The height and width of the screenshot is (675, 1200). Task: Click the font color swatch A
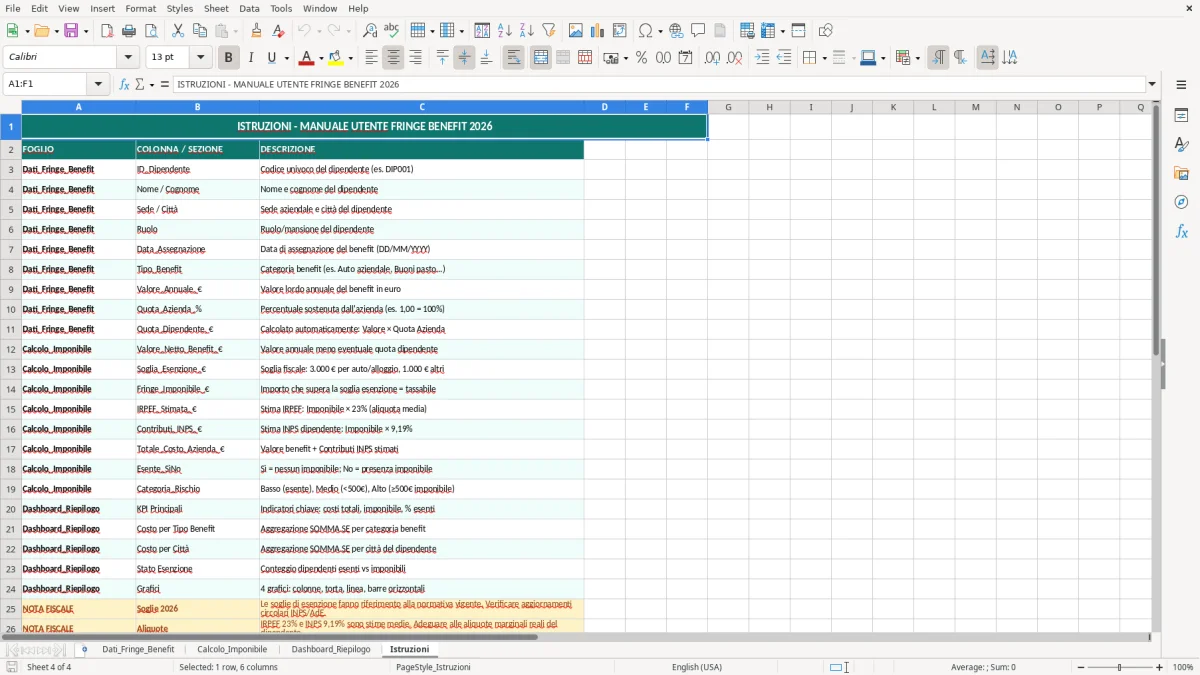pos(307,58)
